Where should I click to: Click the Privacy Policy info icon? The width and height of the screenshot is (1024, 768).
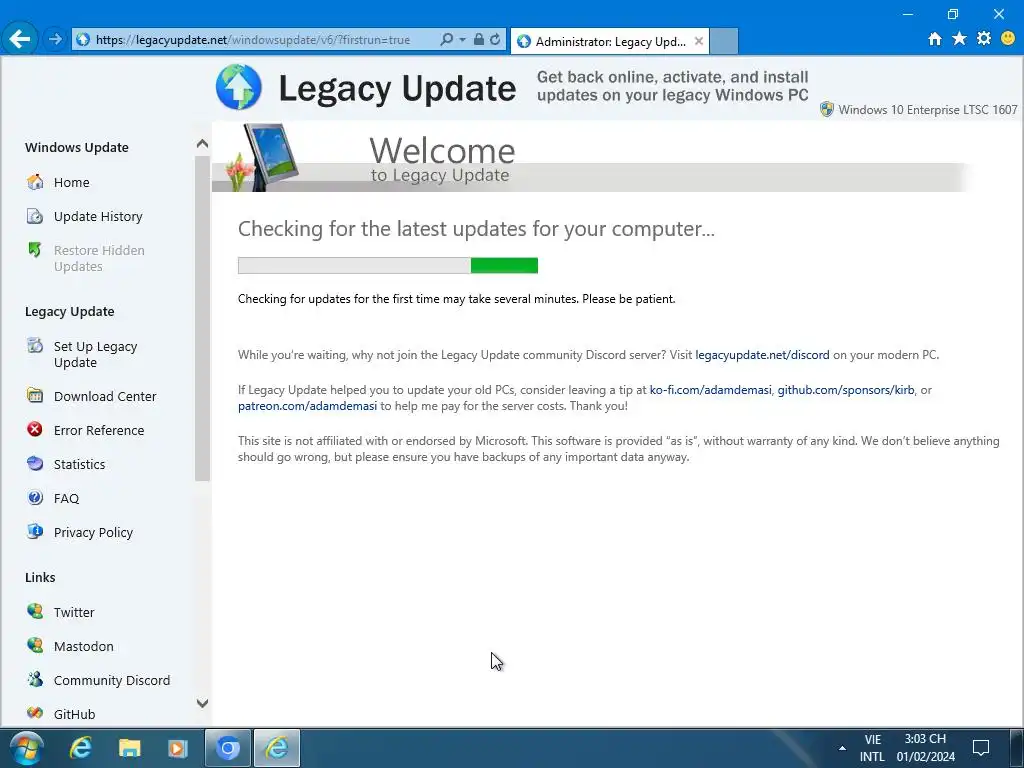tap(35, 531)
